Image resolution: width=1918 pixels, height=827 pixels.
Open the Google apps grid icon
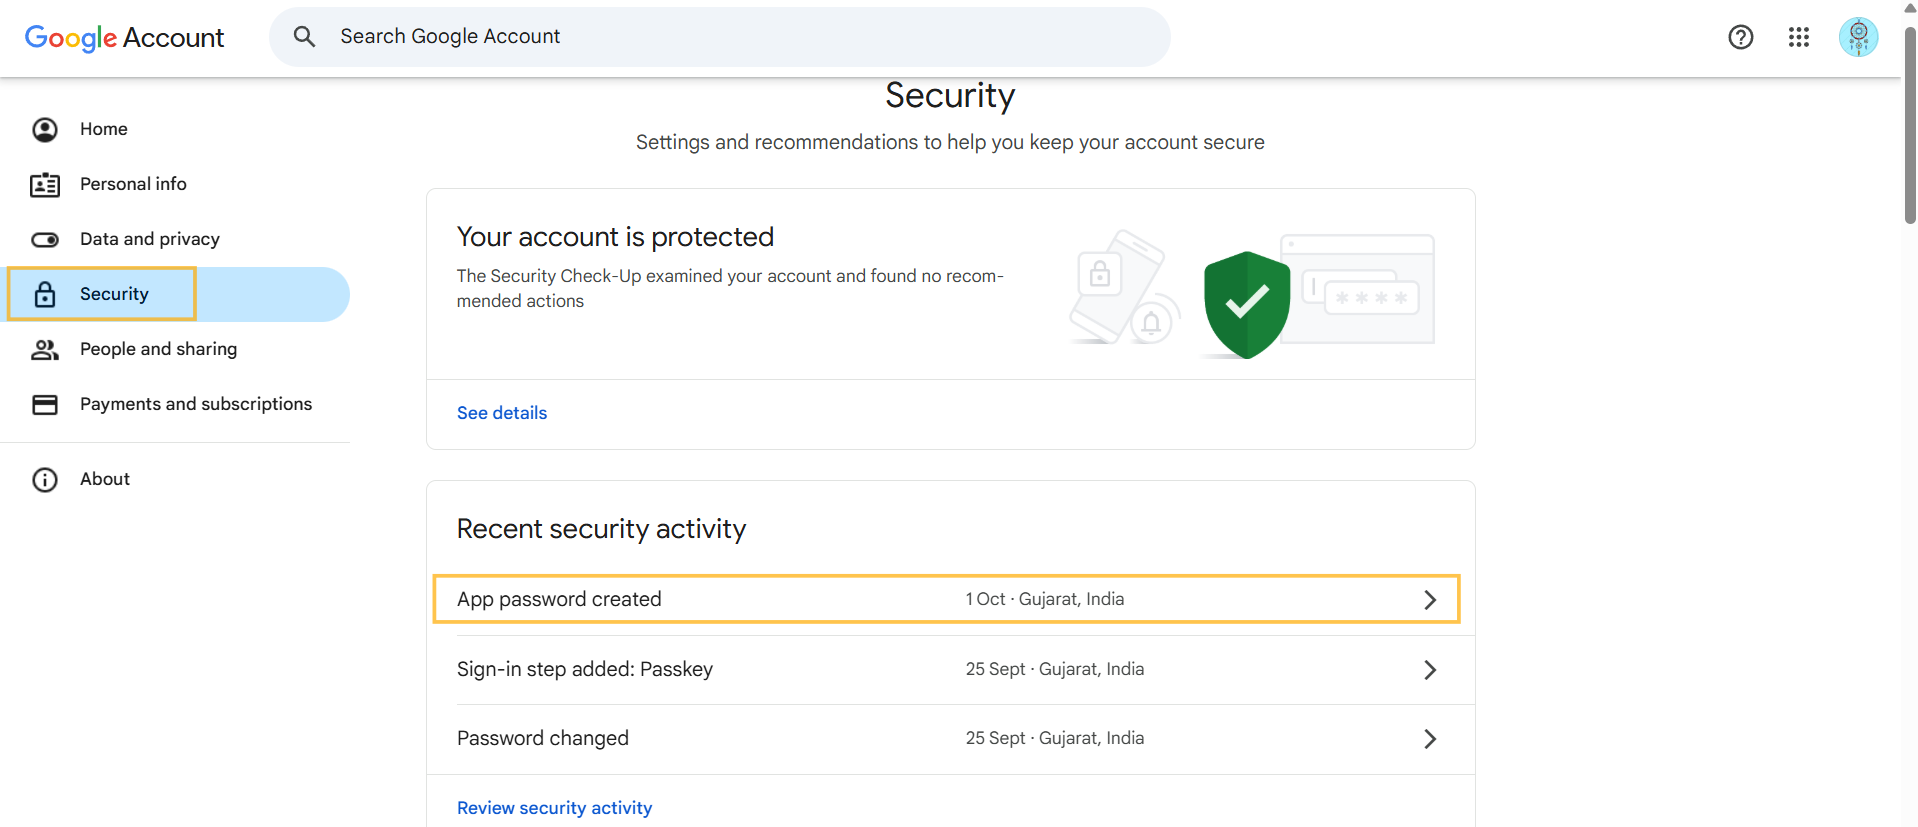click(x=1799, y=37)
